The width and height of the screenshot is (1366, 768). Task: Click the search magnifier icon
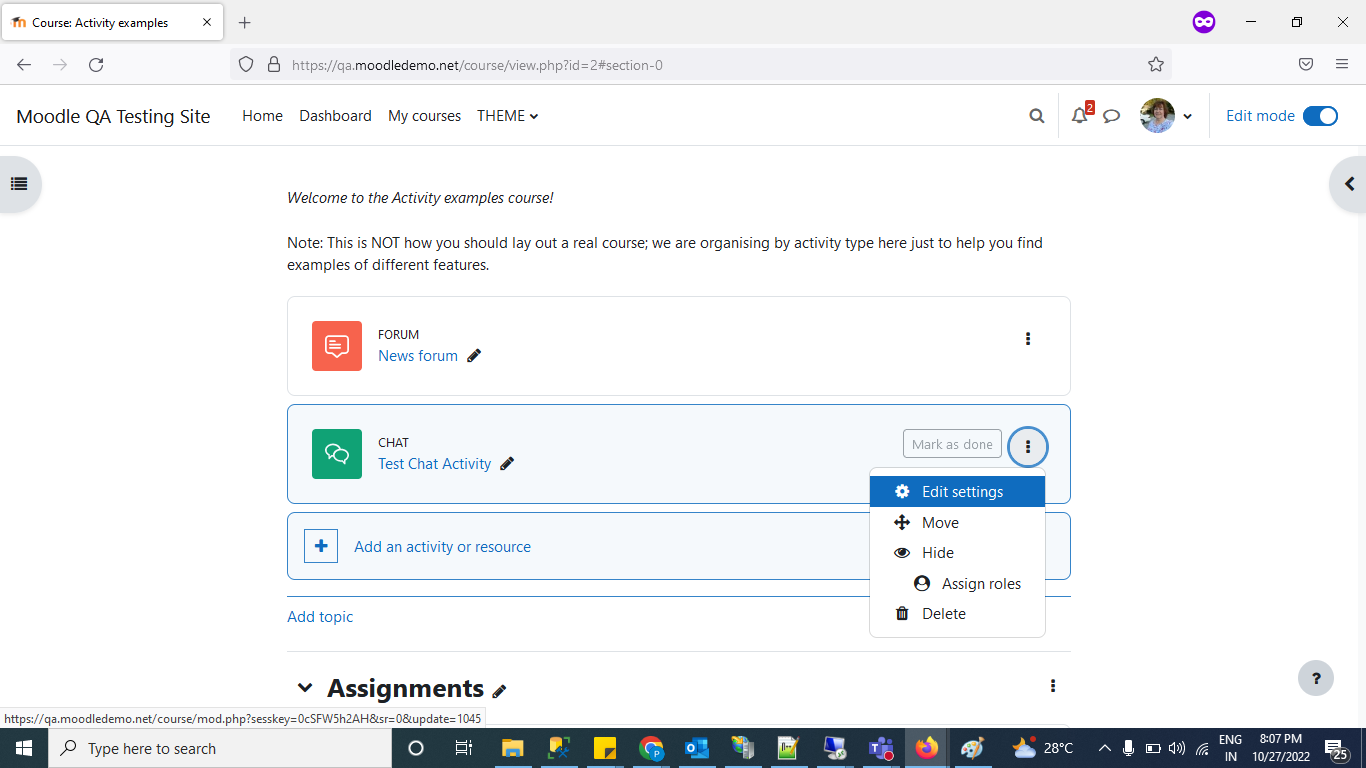point(1037,116)
